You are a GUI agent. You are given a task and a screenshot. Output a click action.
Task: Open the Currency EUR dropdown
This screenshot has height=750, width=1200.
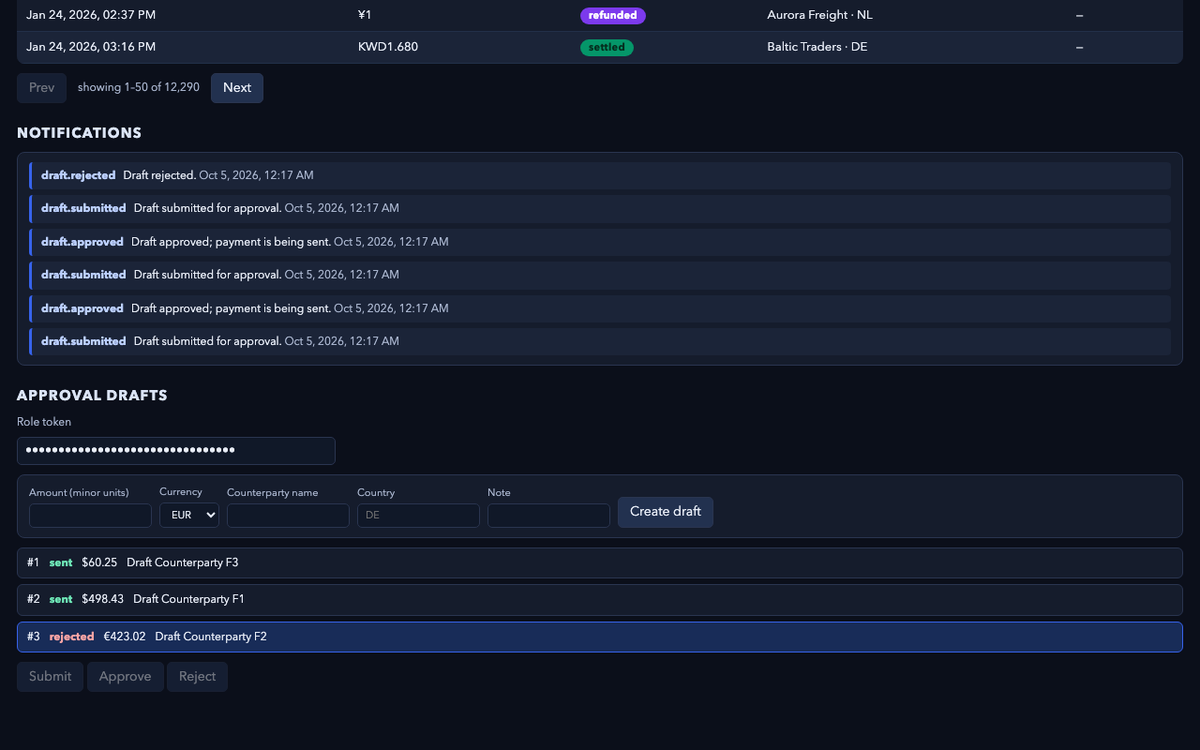coord(189,515)
